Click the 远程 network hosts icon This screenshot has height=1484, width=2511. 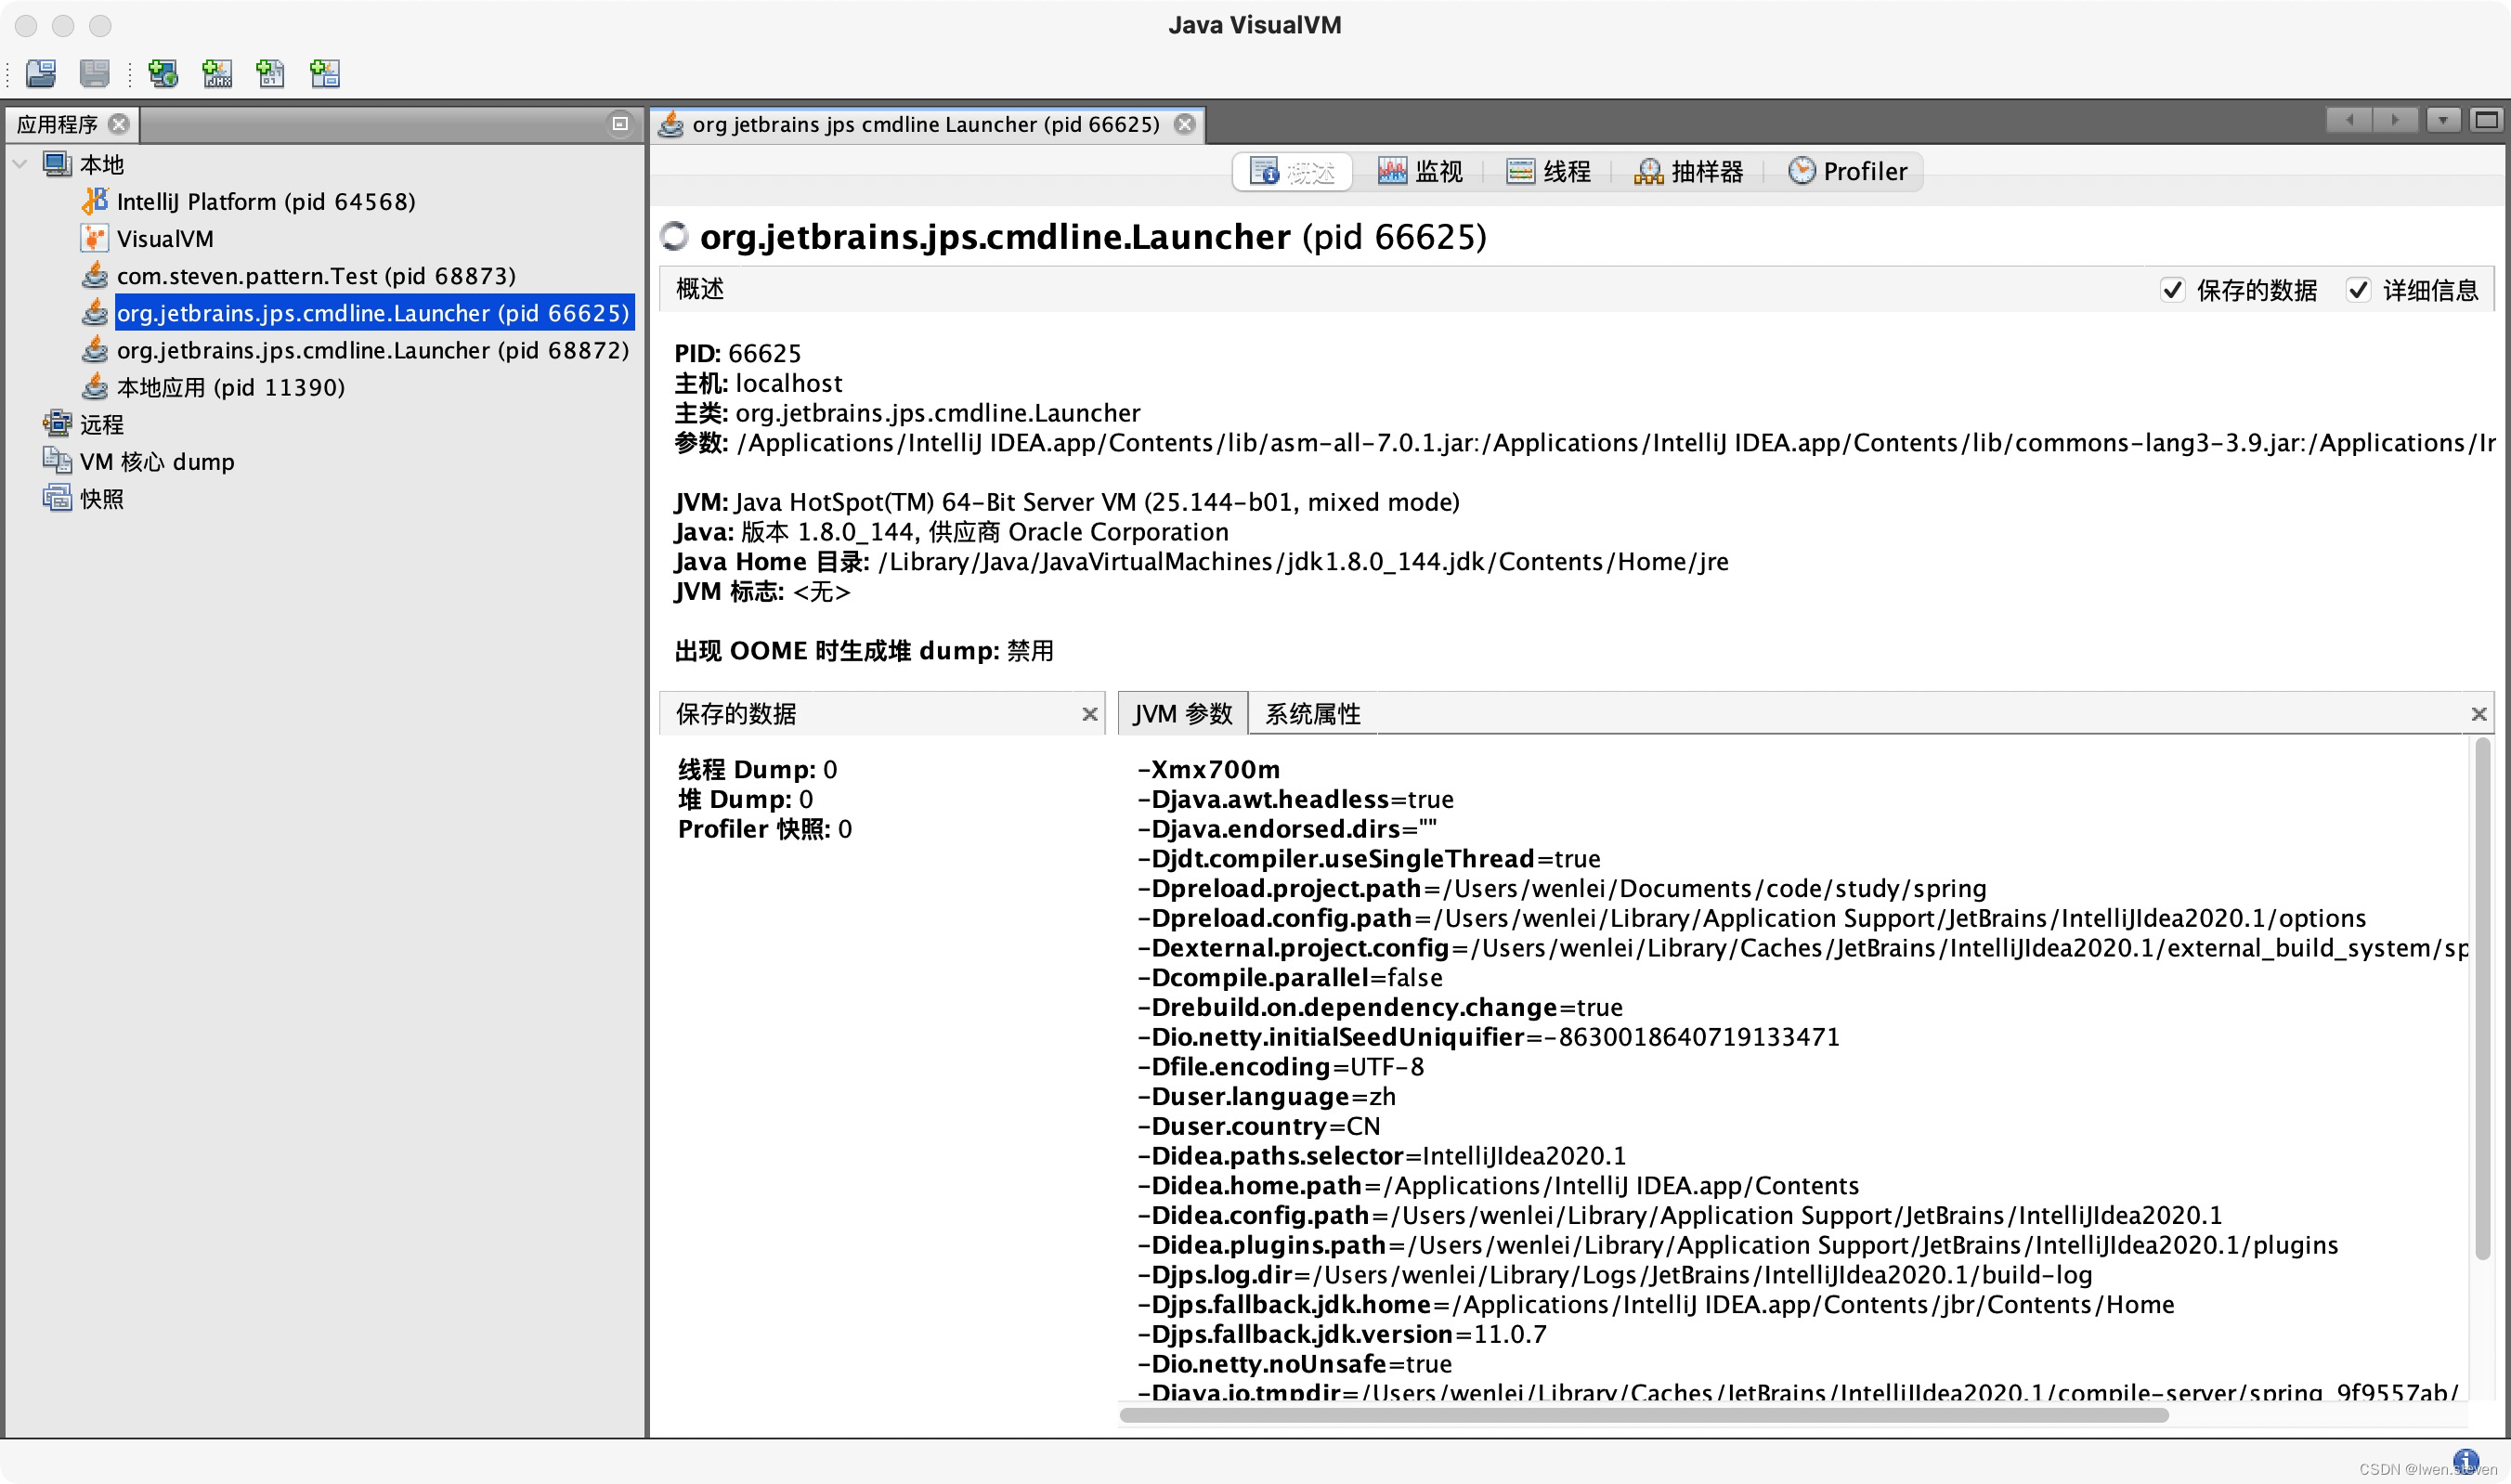point(57,424)
